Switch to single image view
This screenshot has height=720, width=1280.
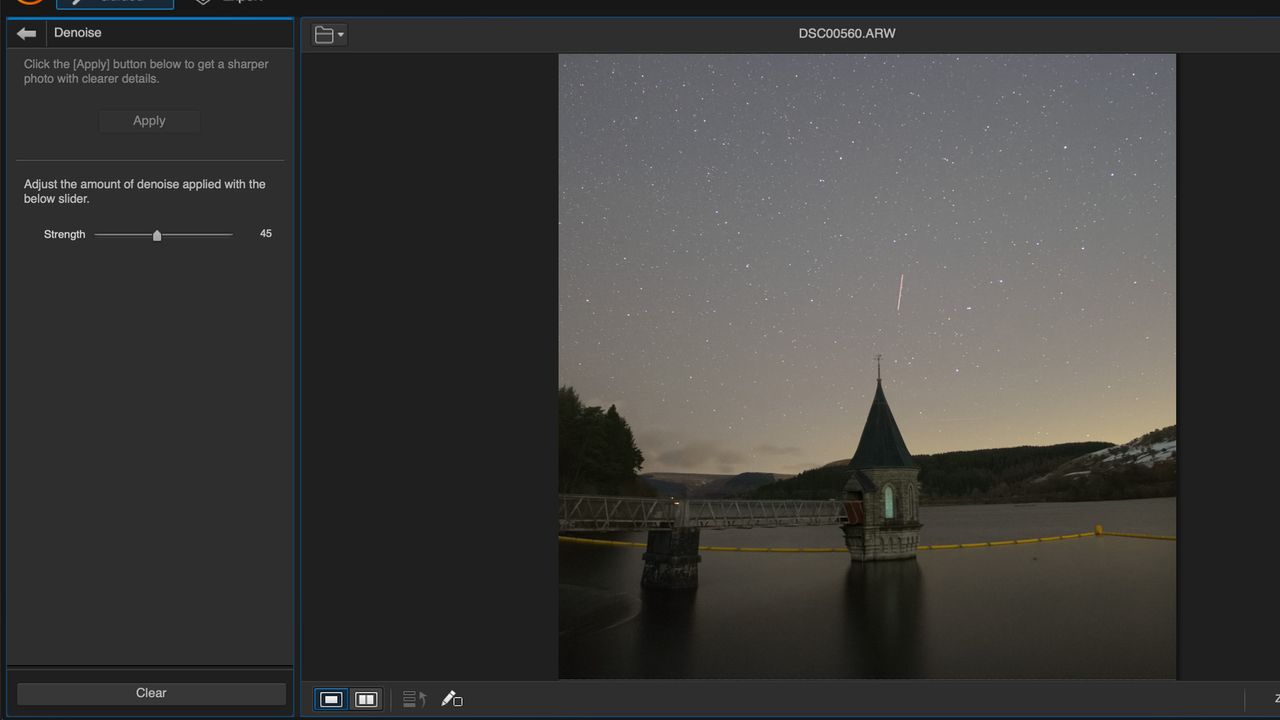(332, 699)
